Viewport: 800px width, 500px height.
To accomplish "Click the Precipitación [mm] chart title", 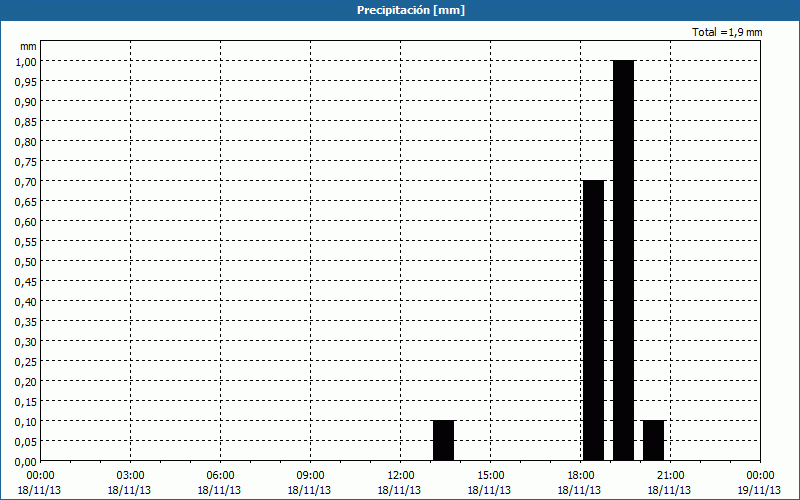I will [411, 10].
